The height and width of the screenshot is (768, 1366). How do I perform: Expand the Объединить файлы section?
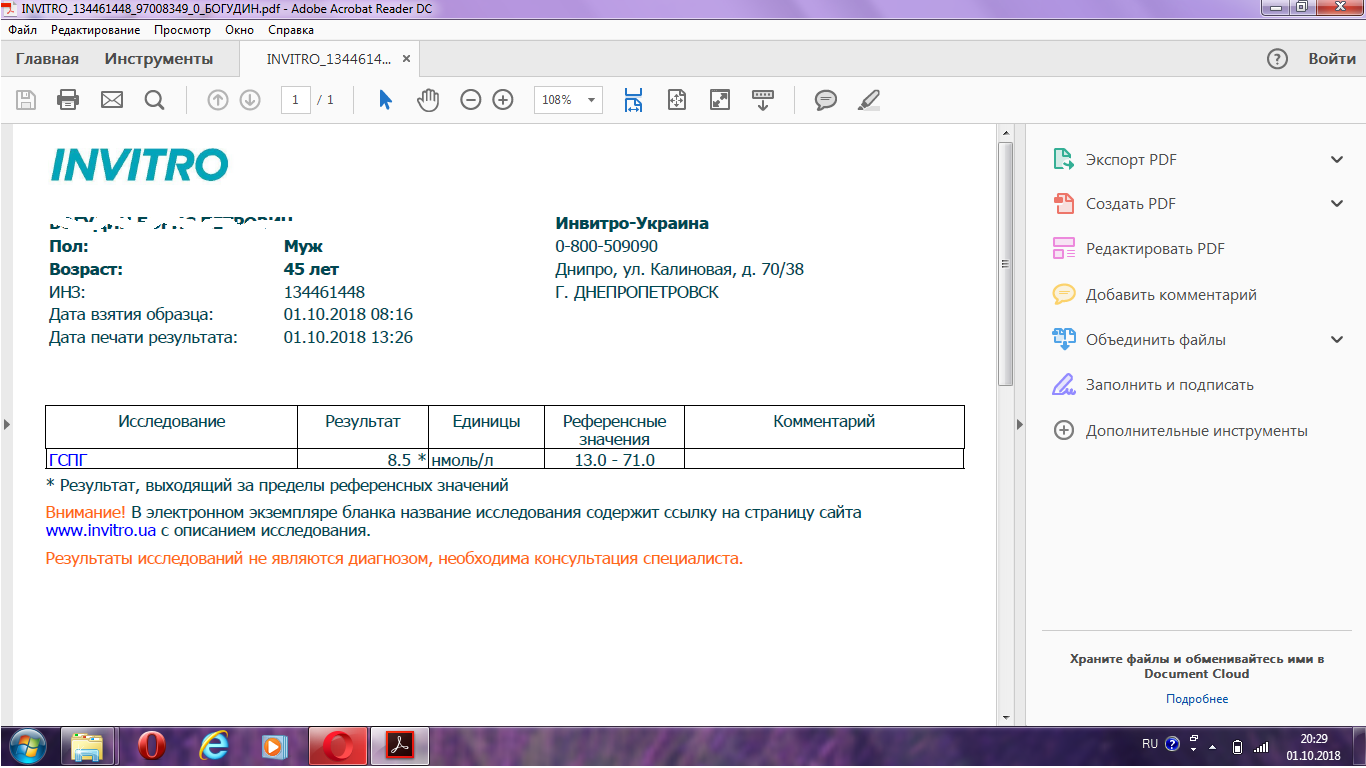point(1337,340)
